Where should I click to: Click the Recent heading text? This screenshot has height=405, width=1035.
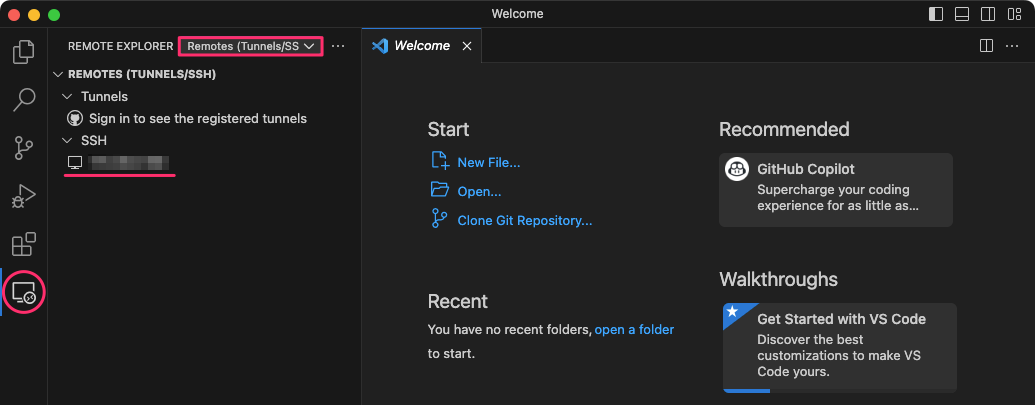(457, 301)
